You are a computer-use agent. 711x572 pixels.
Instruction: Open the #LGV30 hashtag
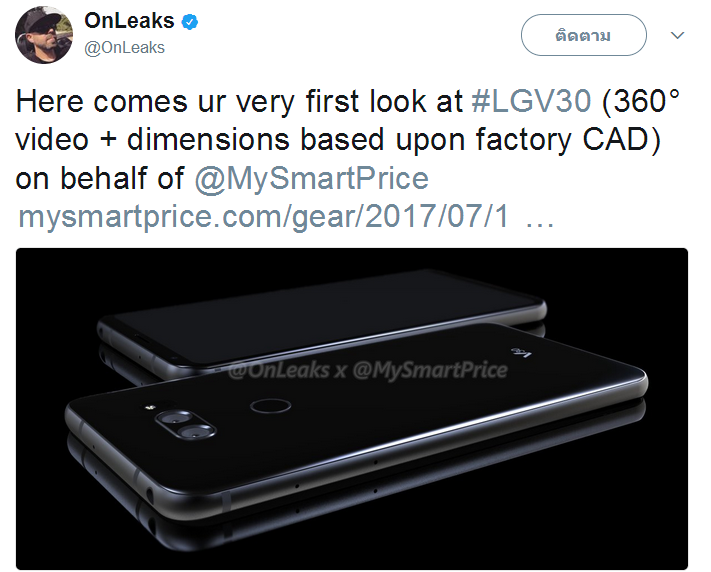531,101
